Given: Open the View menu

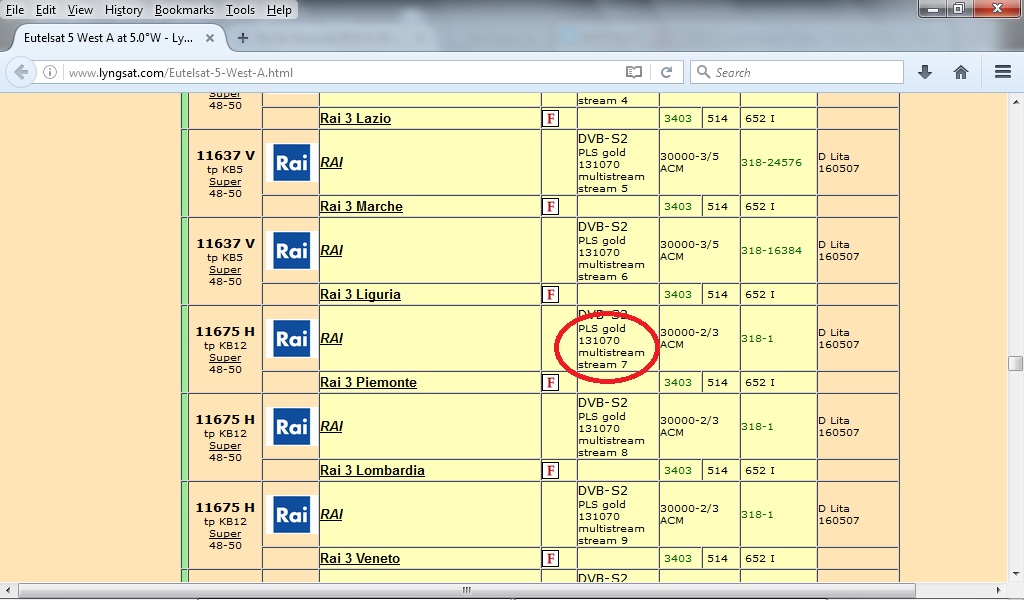Looking at the screenshot, I should tap(80, 10).
